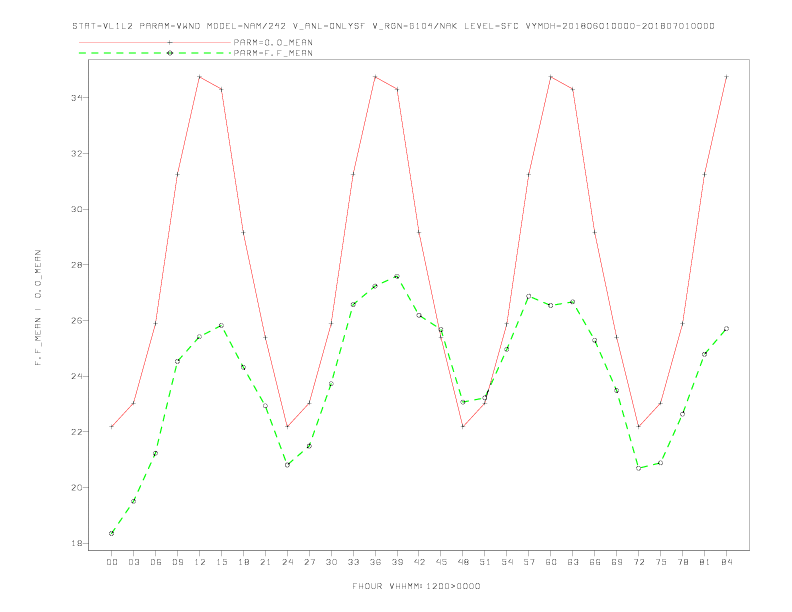Viewport: 792px width, 612px height.
Task: Click x-axis forecast hour label 45
Action: [441, 562]
